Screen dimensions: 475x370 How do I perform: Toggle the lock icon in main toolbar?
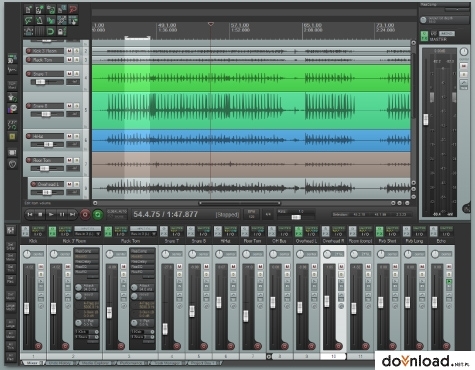tap(61, 32)
